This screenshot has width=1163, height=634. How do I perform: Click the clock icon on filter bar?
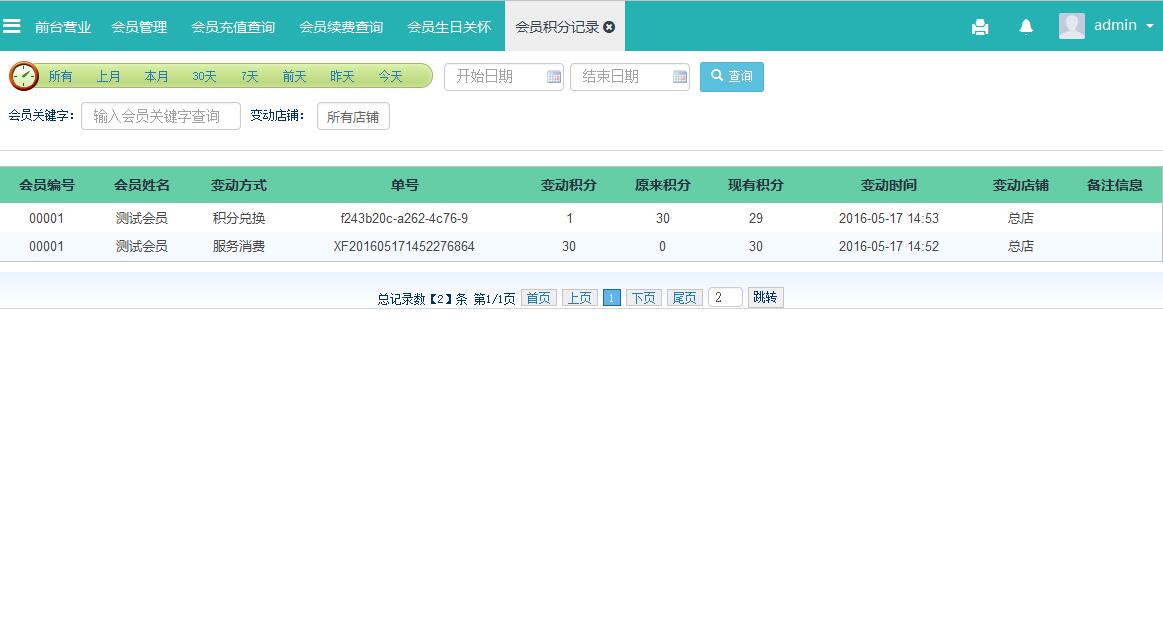coord(24,76)
